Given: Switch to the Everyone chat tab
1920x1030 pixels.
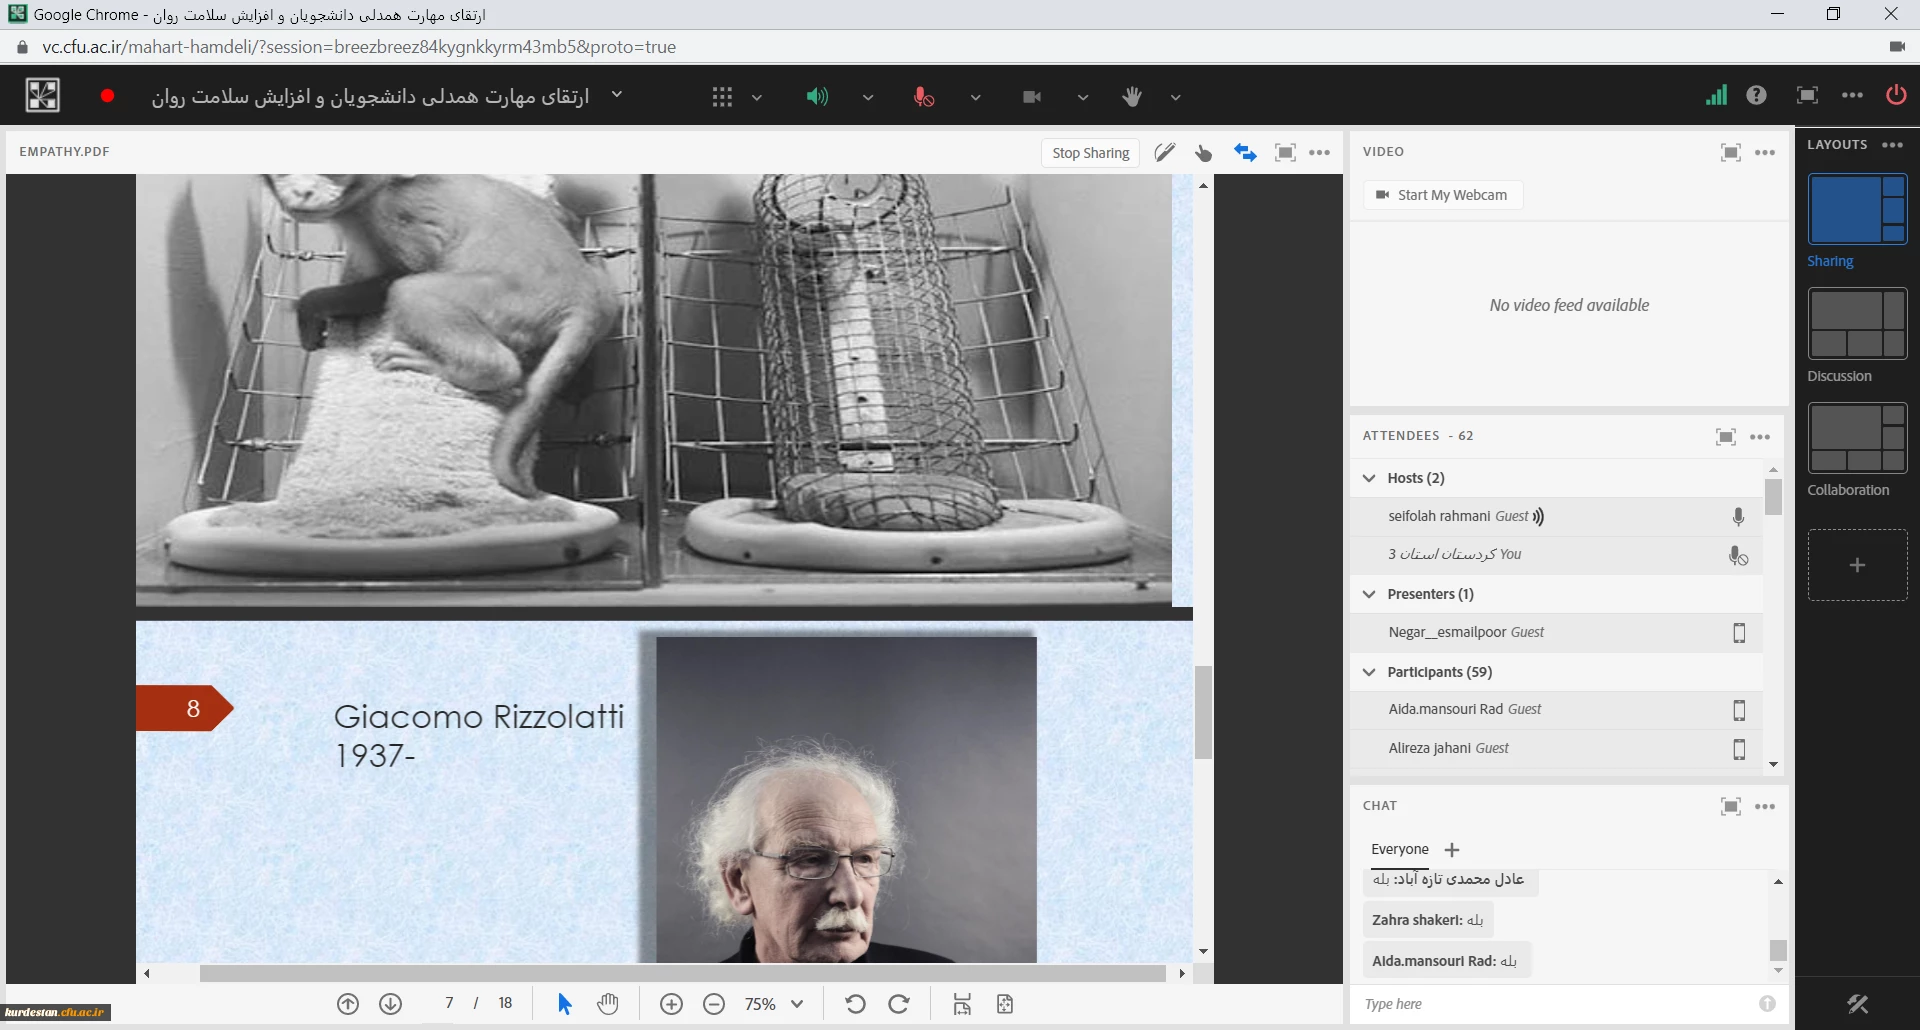Looking at the screenshot, I should point(1399,849).
